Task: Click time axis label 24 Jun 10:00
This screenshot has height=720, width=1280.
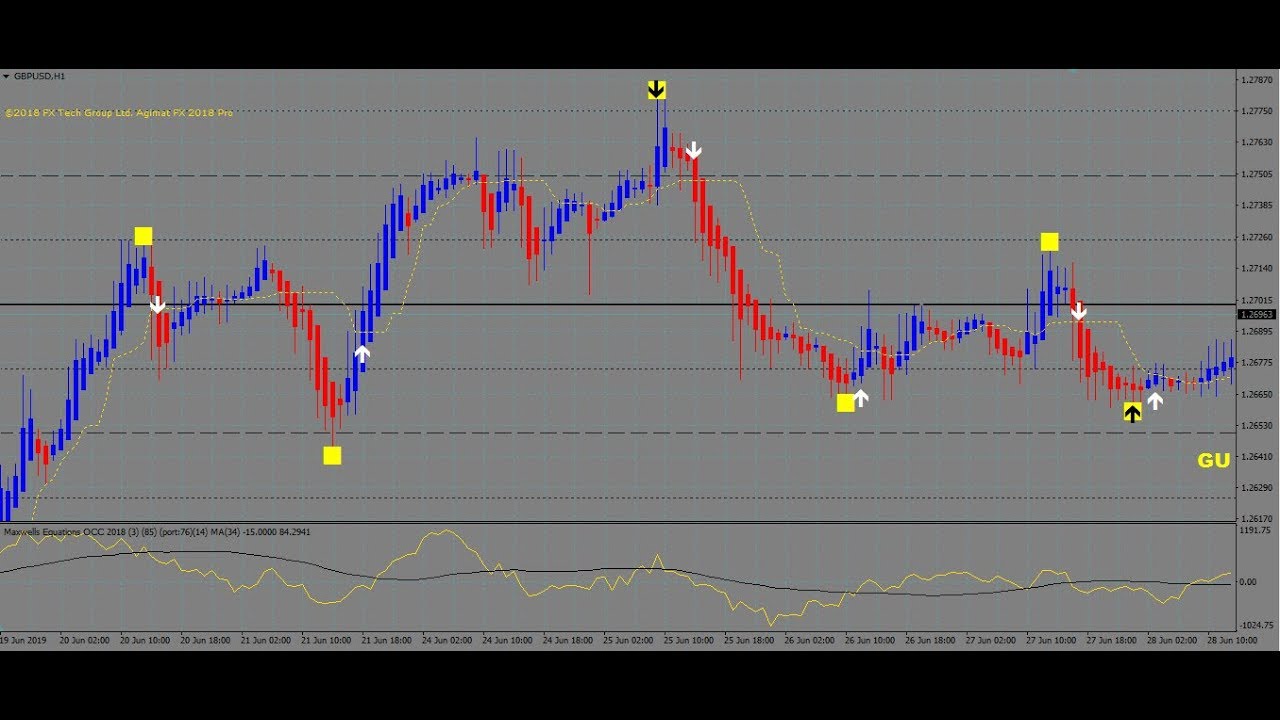Action: 508,639
